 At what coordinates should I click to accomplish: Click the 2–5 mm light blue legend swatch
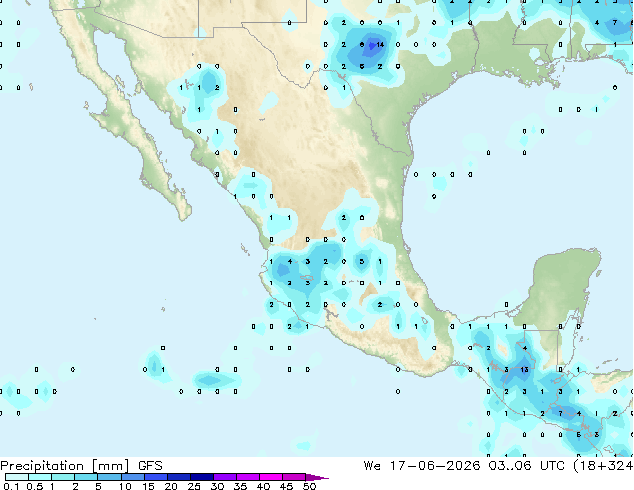[86, 477]
